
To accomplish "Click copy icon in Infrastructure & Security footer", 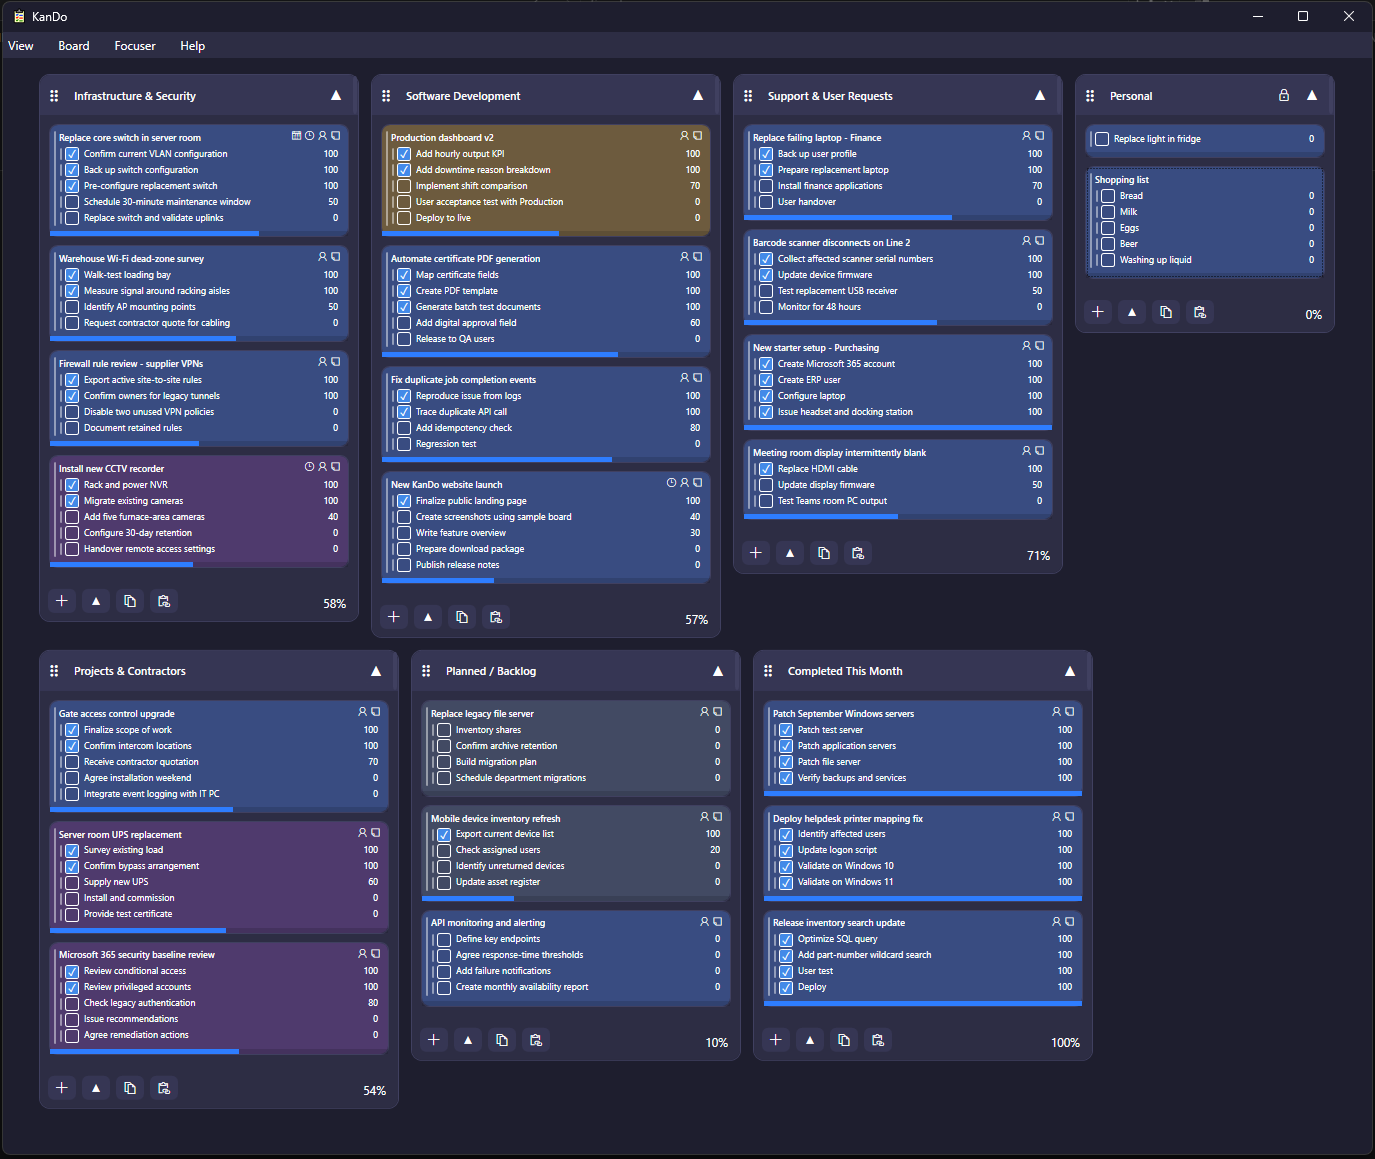I will point(130,601).
